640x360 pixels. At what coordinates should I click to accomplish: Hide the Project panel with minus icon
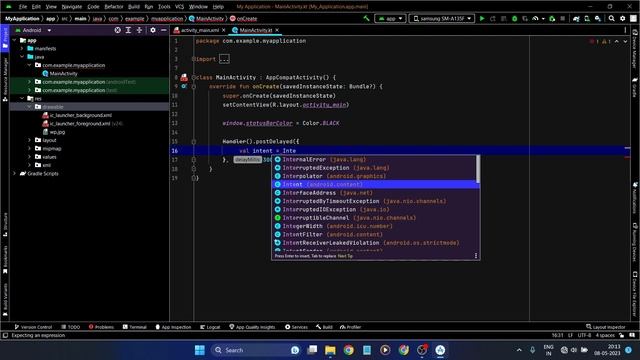coord(164,30)
